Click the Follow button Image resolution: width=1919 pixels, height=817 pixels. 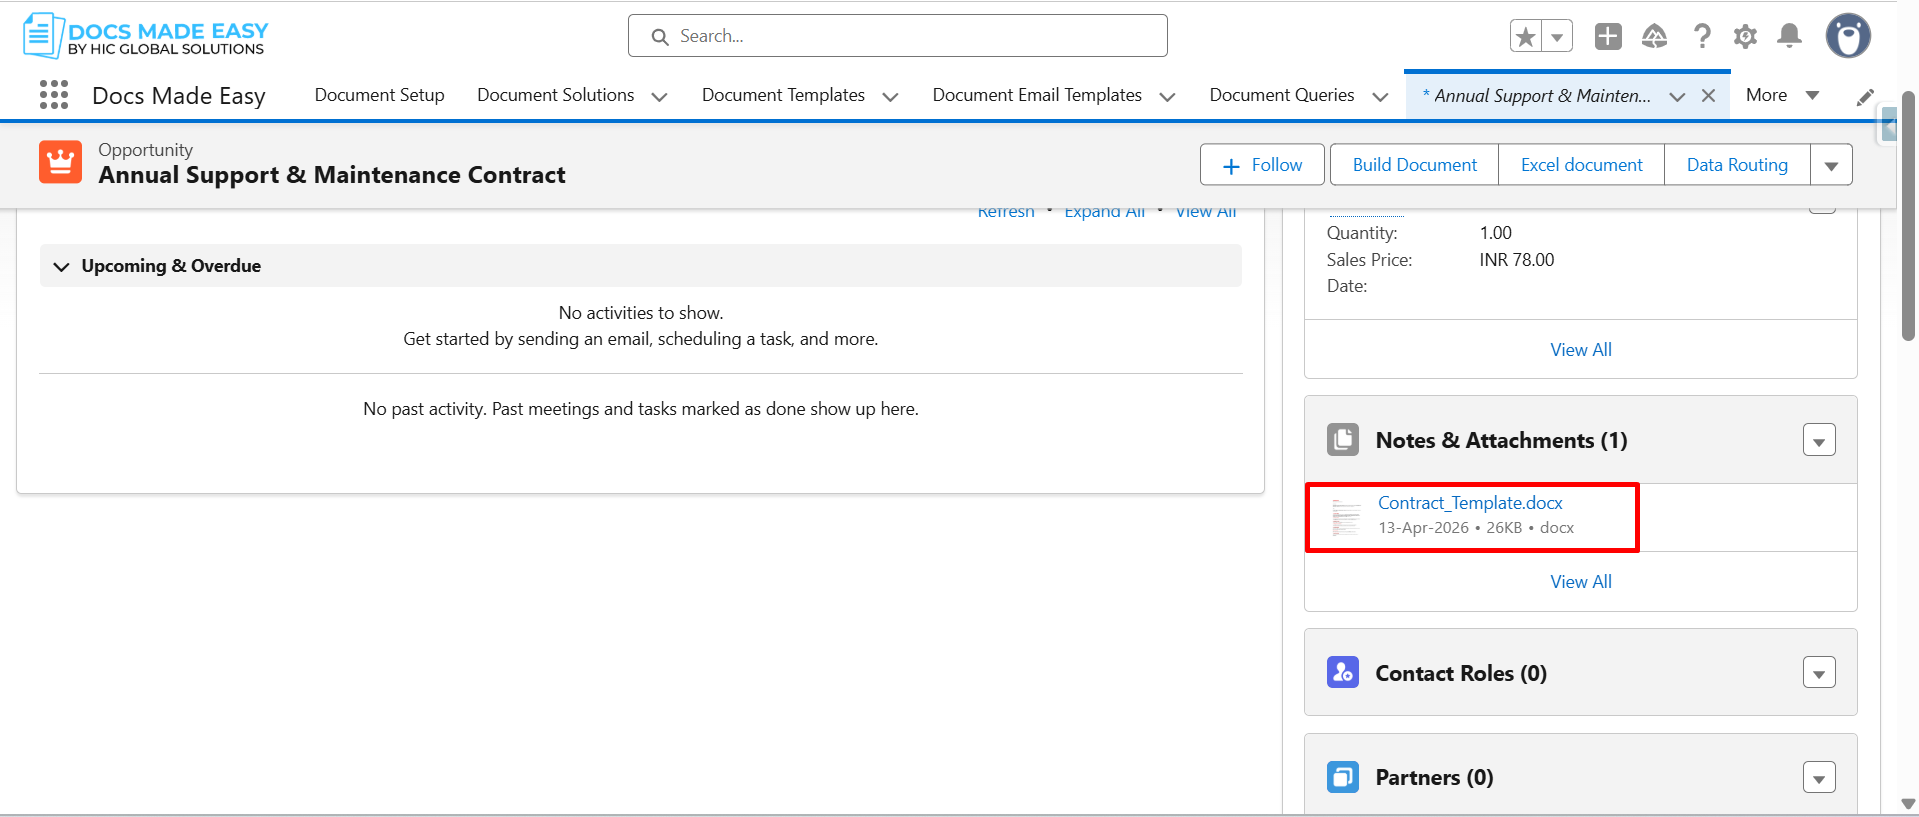[x=1262, y=165]
